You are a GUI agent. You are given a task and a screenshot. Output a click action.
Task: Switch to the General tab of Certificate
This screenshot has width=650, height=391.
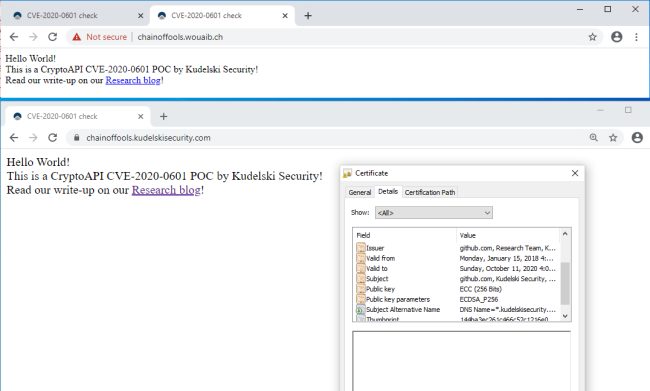coord(360,192)
